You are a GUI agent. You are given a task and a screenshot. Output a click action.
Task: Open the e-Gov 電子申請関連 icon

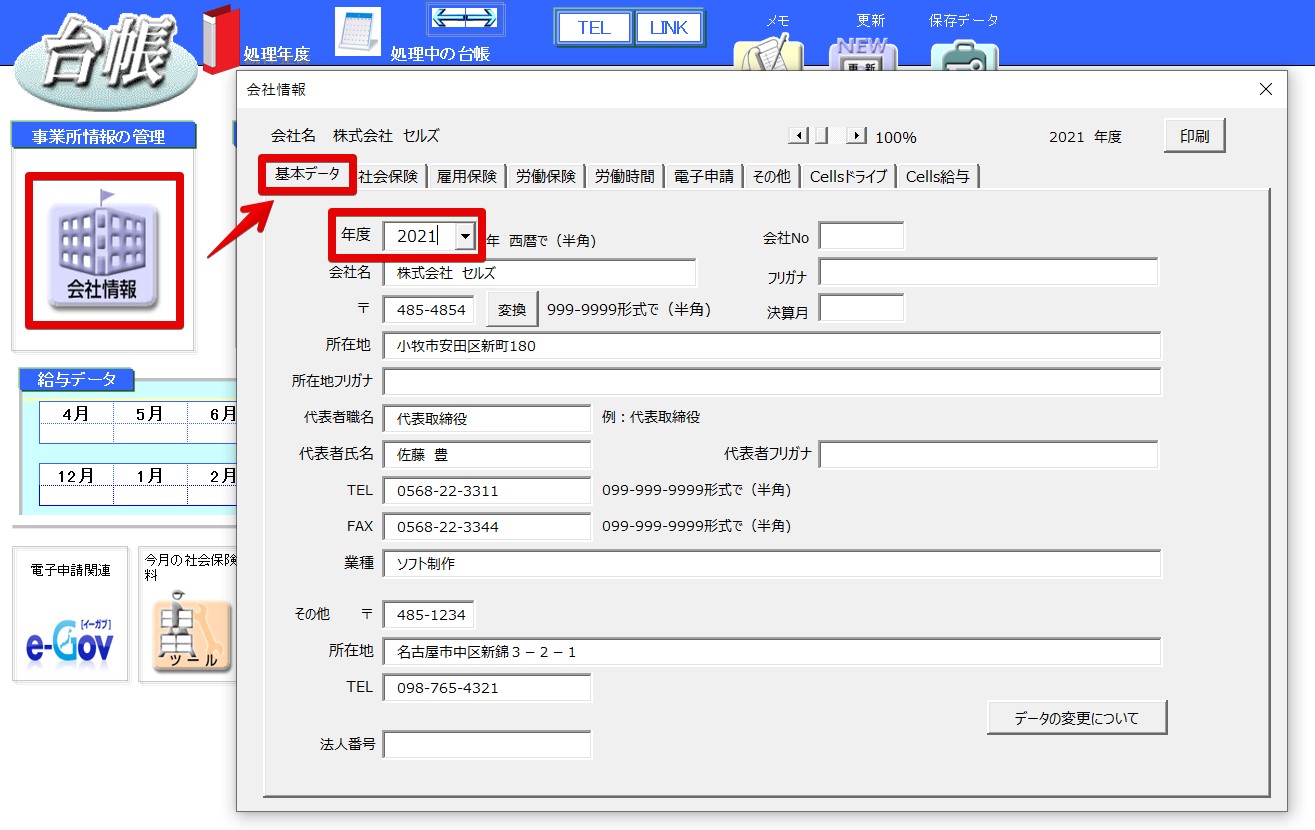[x=70, y=640]
